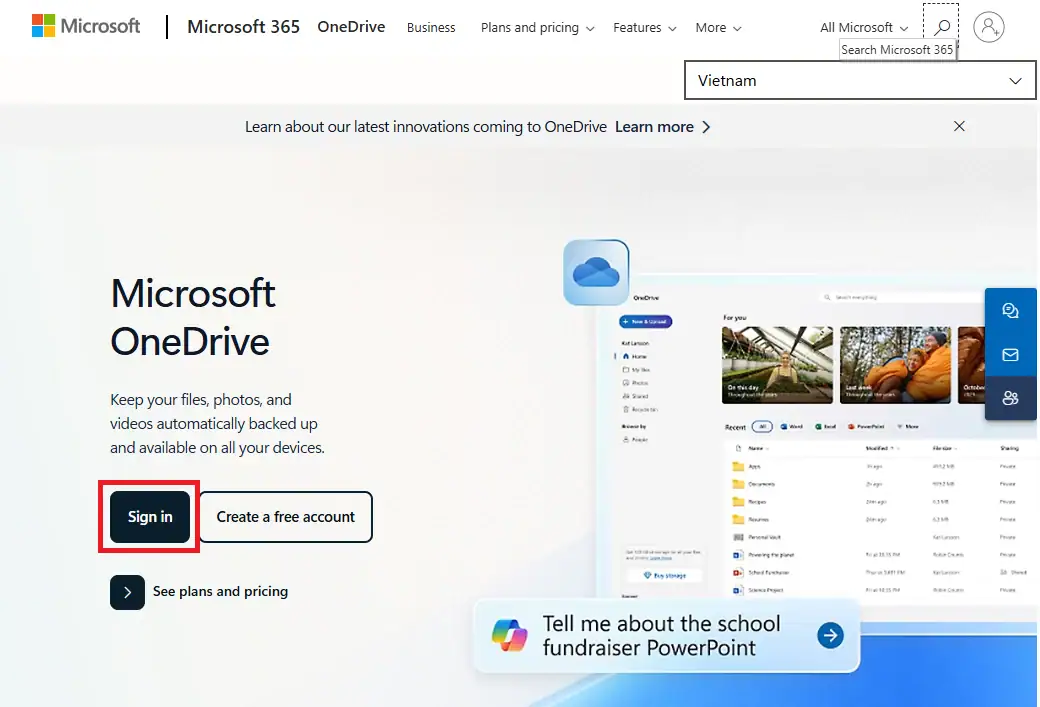This screenshot has height=707, width=1040.
Task: Expand the Features dropdown menu
Action: coord(644,28)
